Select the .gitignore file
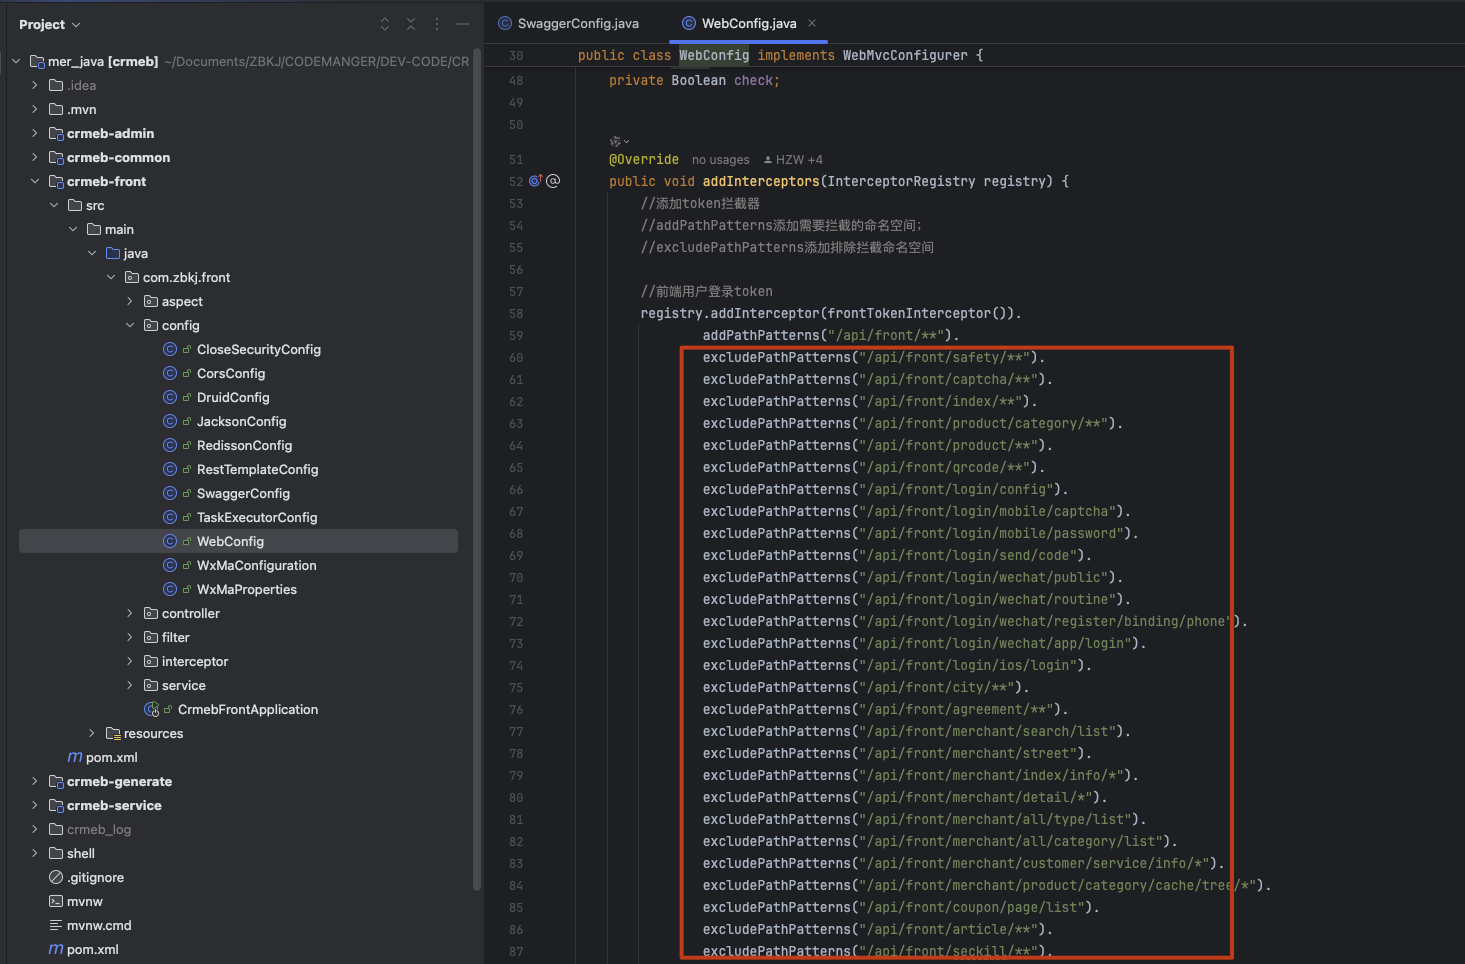Viewport: 1465px width, 964px height. click(95, 877)
